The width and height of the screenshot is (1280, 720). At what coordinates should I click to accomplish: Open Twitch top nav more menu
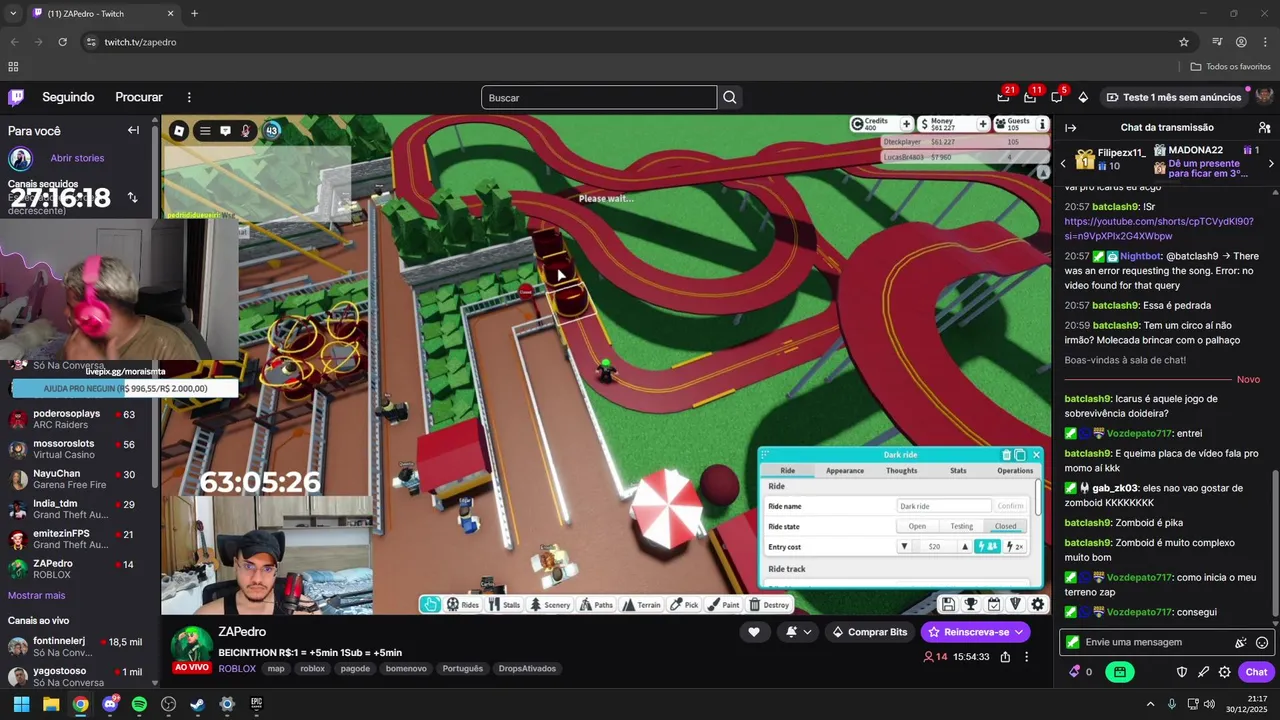click(189, 97)
